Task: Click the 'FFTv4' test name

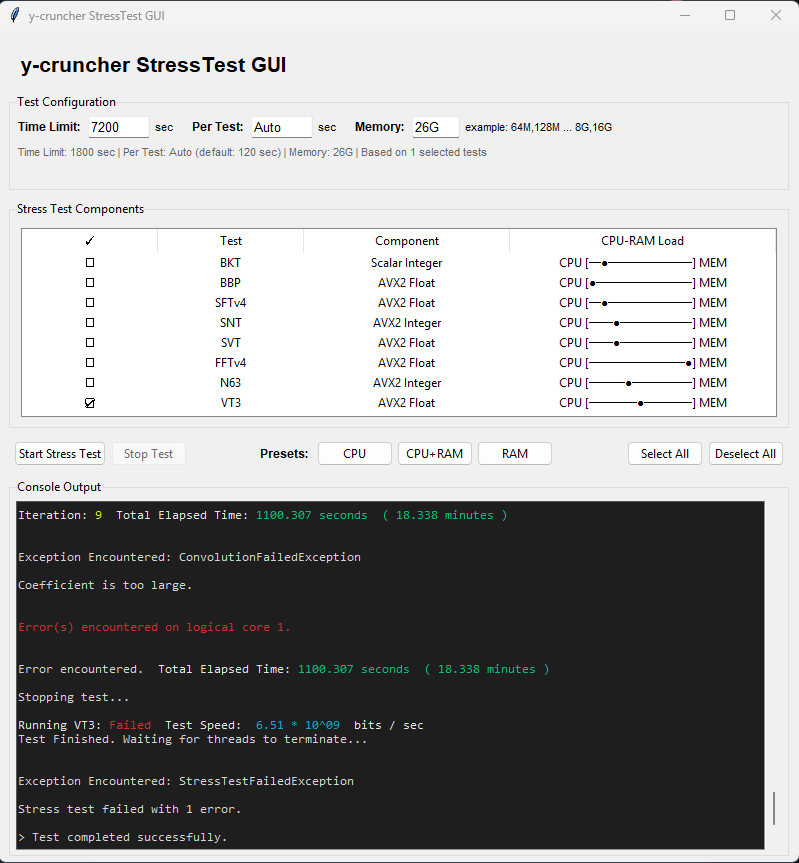Action: (231, 363)
